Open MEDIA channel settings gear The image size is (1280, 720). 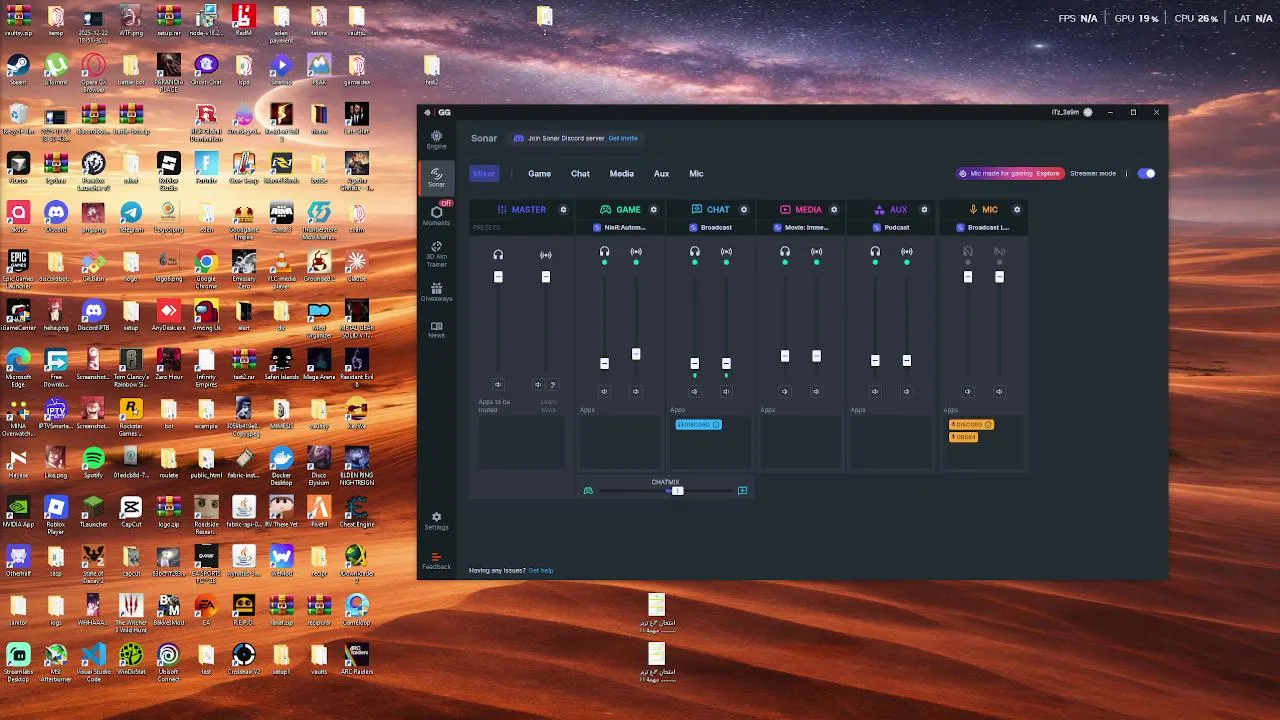[834, 210]
